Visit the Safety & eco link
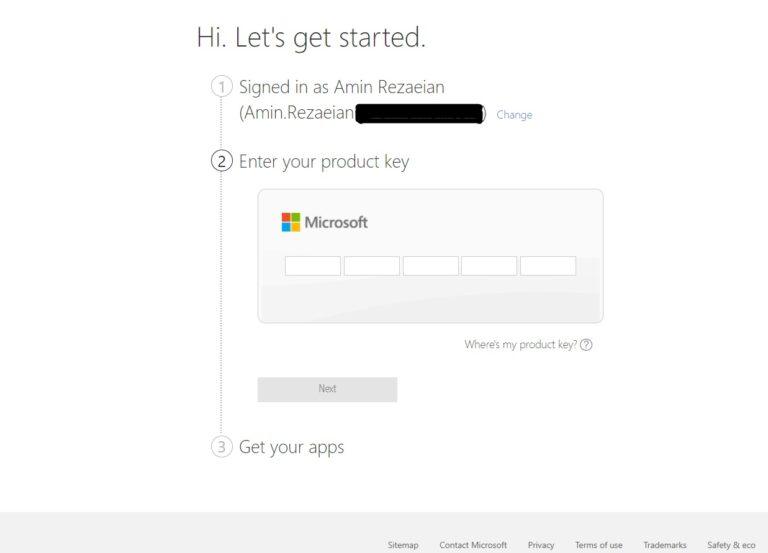Screen dimensions: 768x553 (x=731, y=545)
